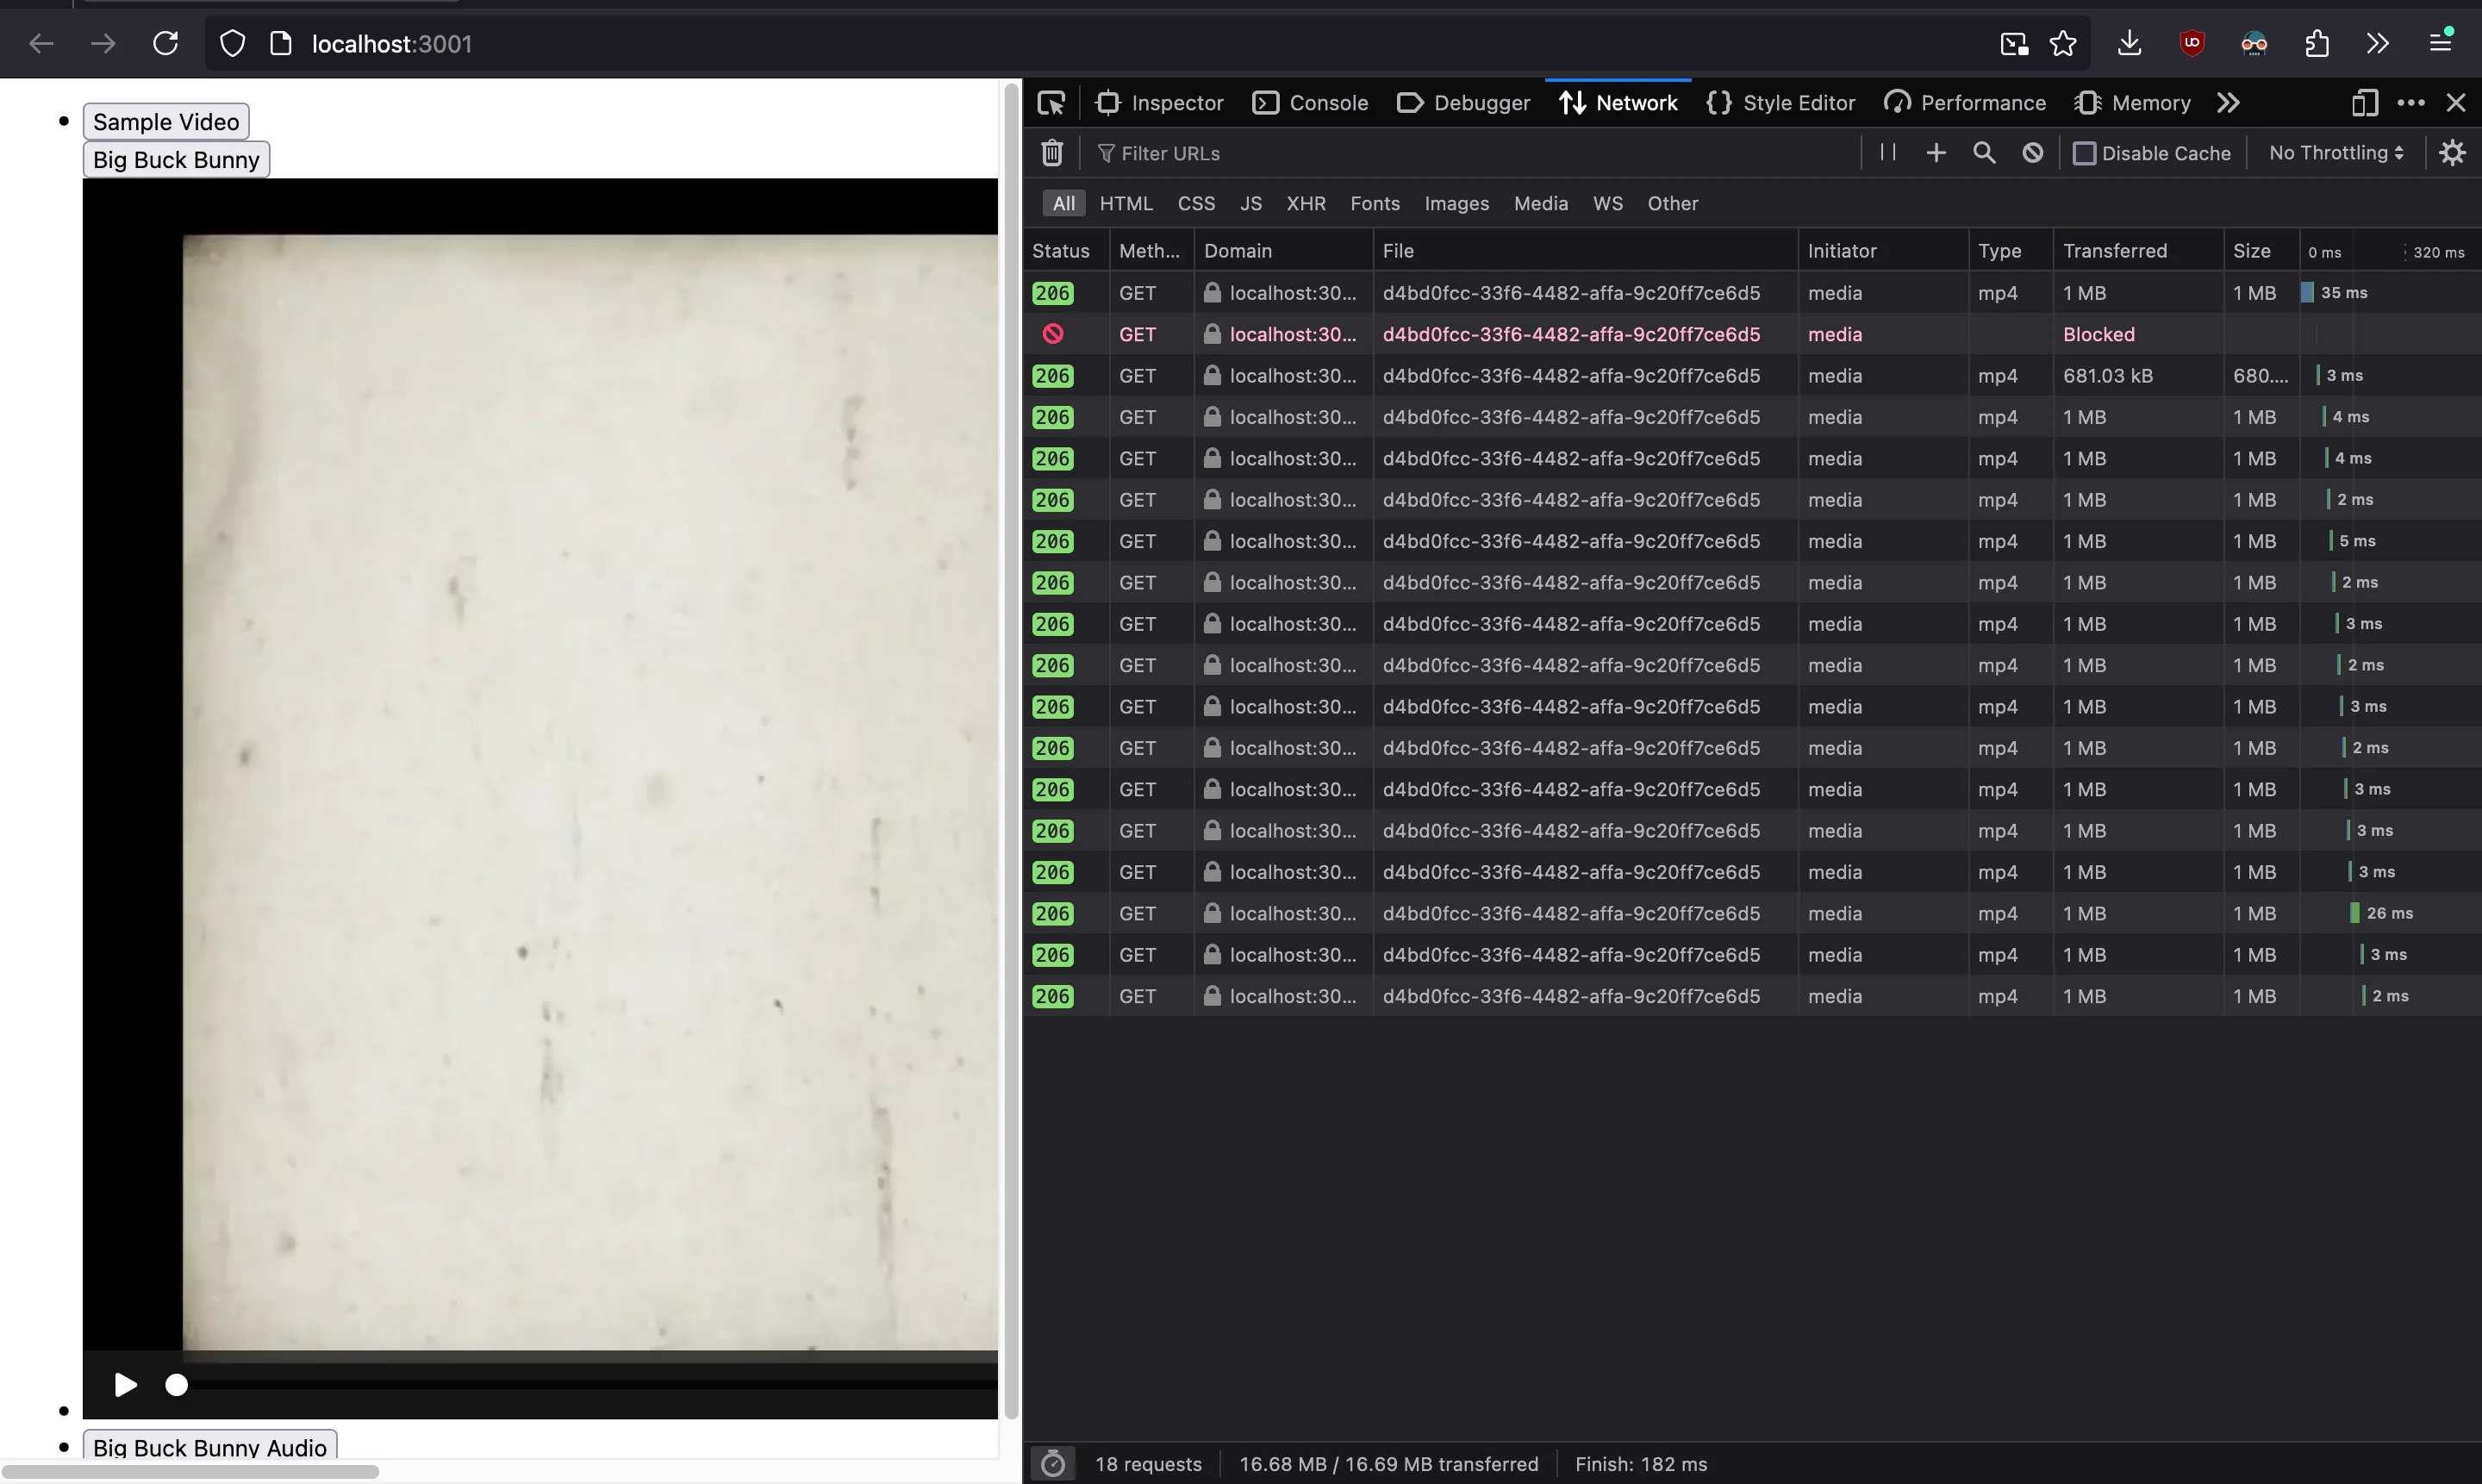Screen dimensions: 2482x1484
Task: Open network settings gear icon
Action: point(2452,153)
